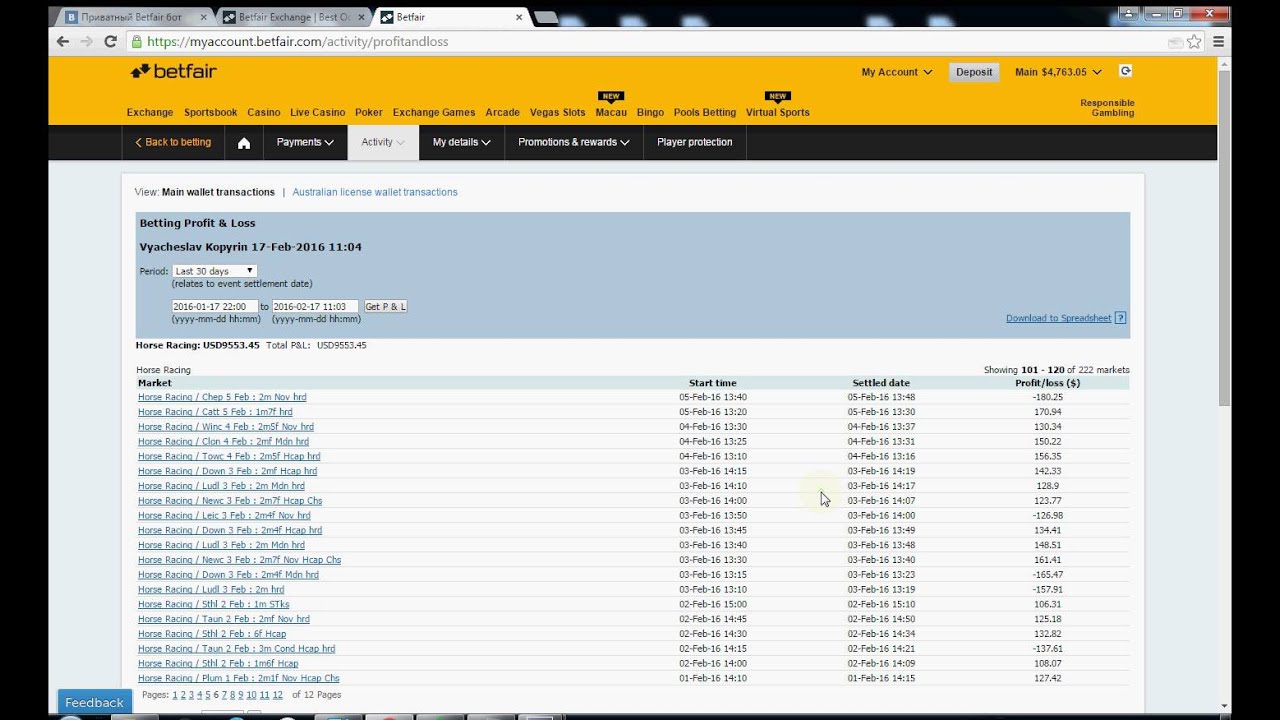This screenshot has height=720, width=1280.
Task: Open market Clon 4 Feb 2mf Mdn hrd
Action: tap(223, 442)
